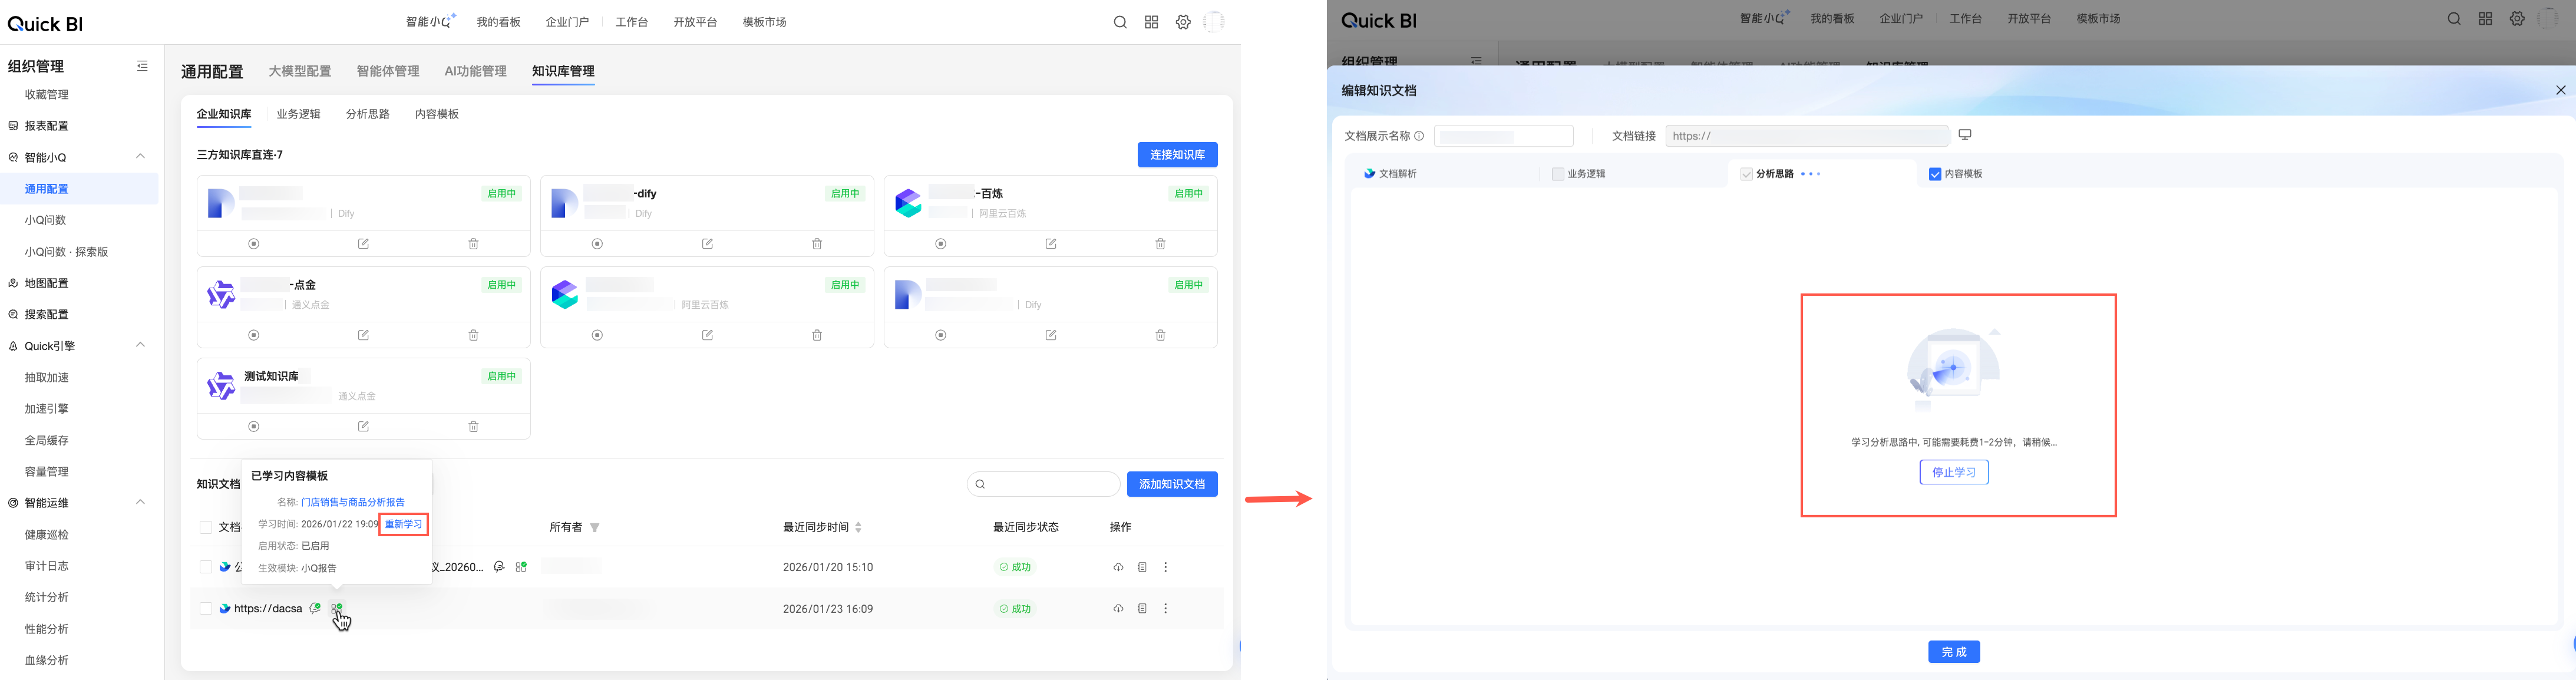Viewport: 2576px width, 680px height.
Task: Collapse the Quick引擎 sidebar section
Action: click(x=141, y=345)
